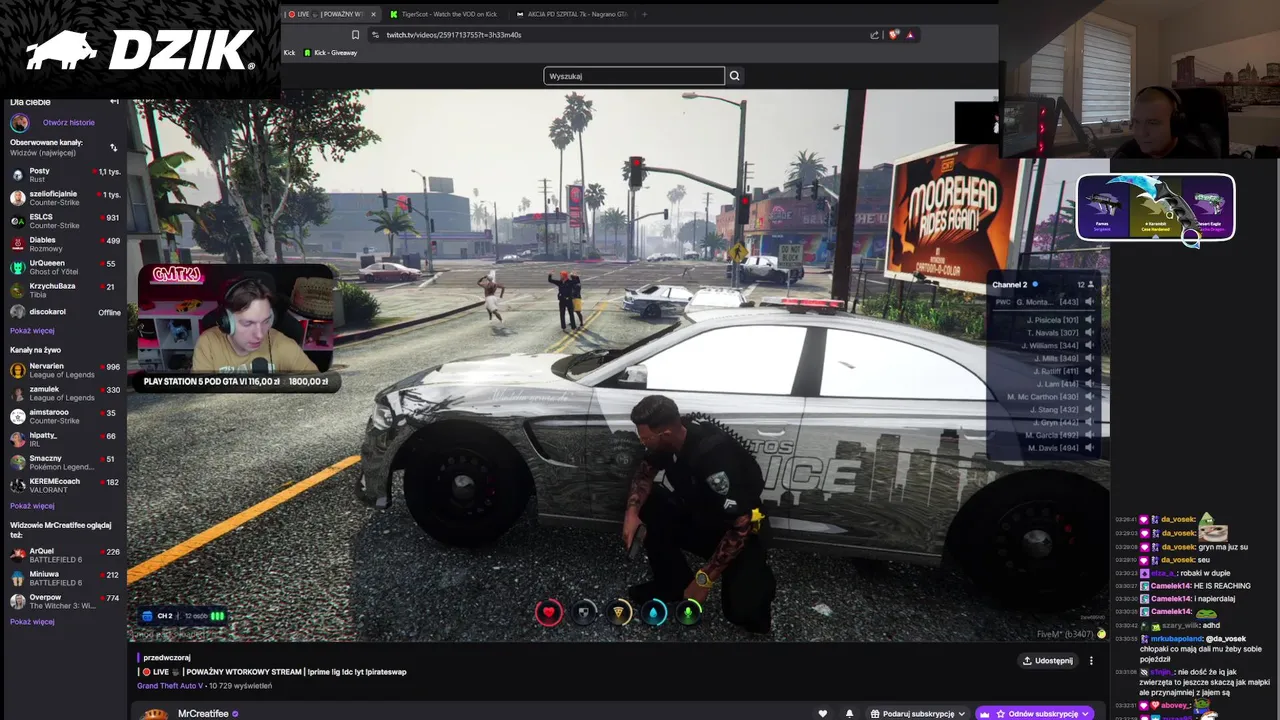Open the Brave Shields lion icon
This screenshot has height=720, width=1280.
coord(894,35)
